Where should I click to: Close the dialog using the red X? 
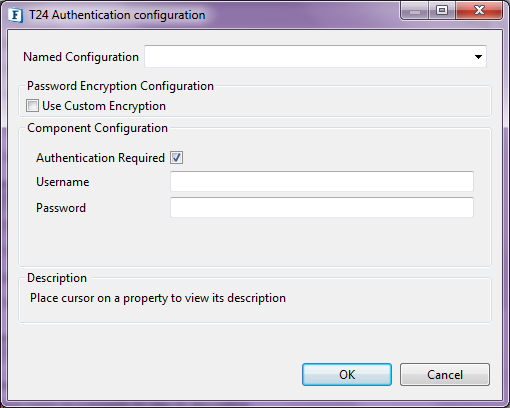point(479,11)
